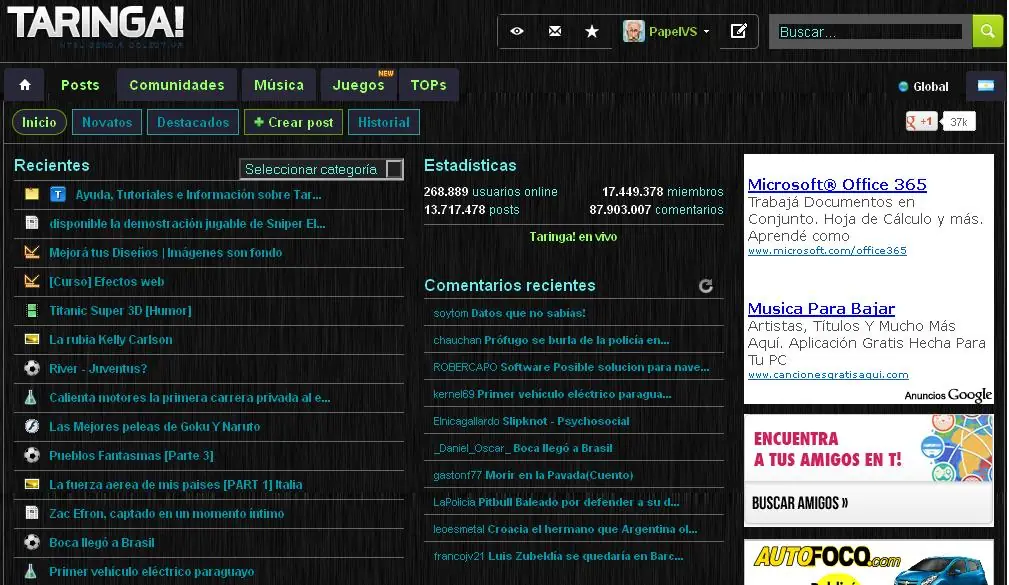Open the Seleccionar categoría dropdown

[321, 169]
